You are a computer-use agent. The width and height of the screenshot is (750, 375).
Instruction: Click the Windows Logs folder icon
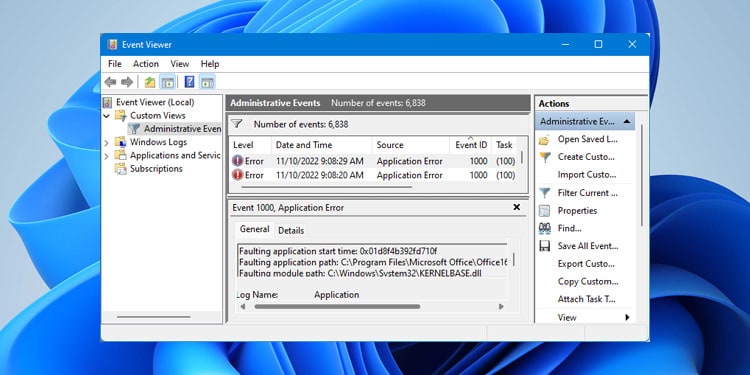click(121, 142)
